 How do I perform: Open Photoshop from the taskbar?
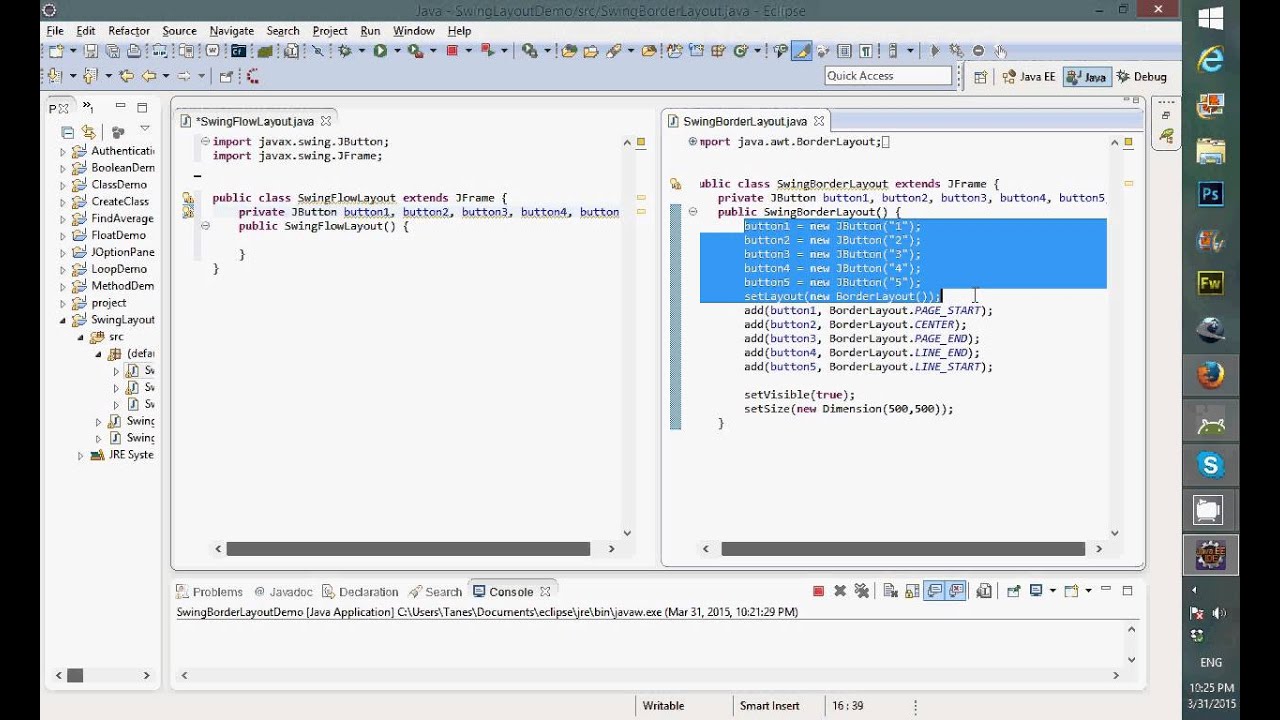(1211, 194)
